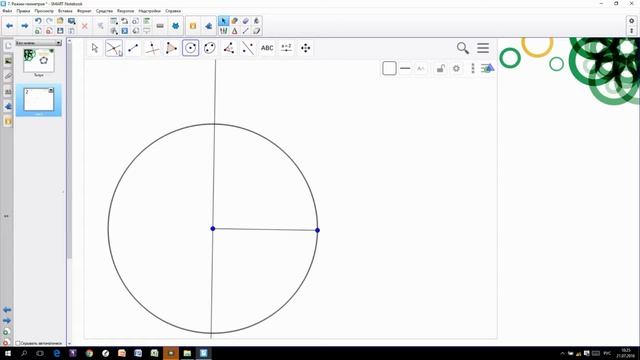Select the first page thumbnail
Screen dimensions: 640x360
[38, 60]
